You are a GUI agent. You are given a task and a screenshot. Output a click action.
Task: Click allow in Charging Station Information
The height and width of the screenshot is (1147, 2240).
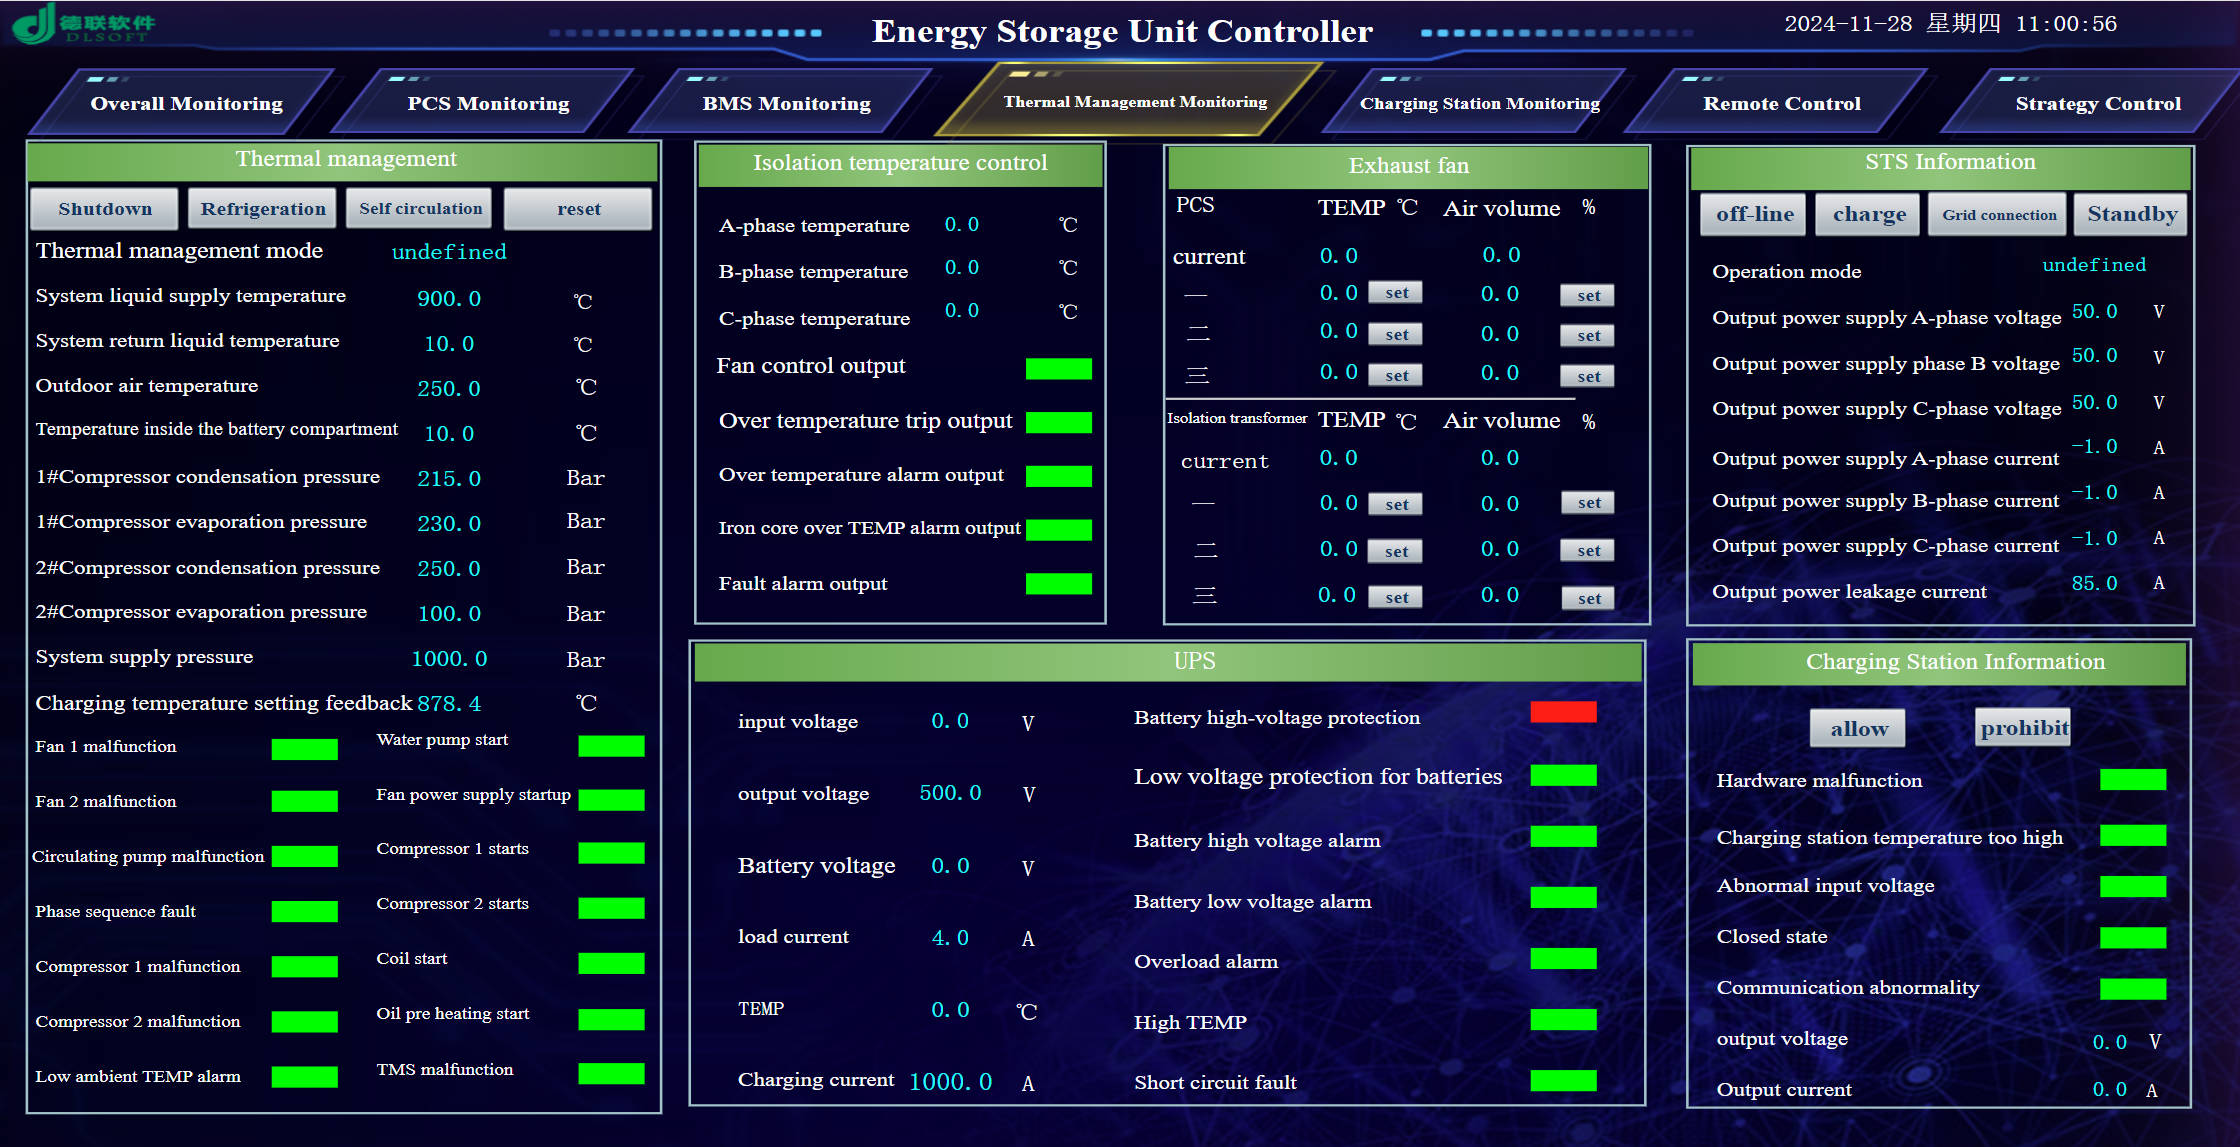click(1857, 728)
